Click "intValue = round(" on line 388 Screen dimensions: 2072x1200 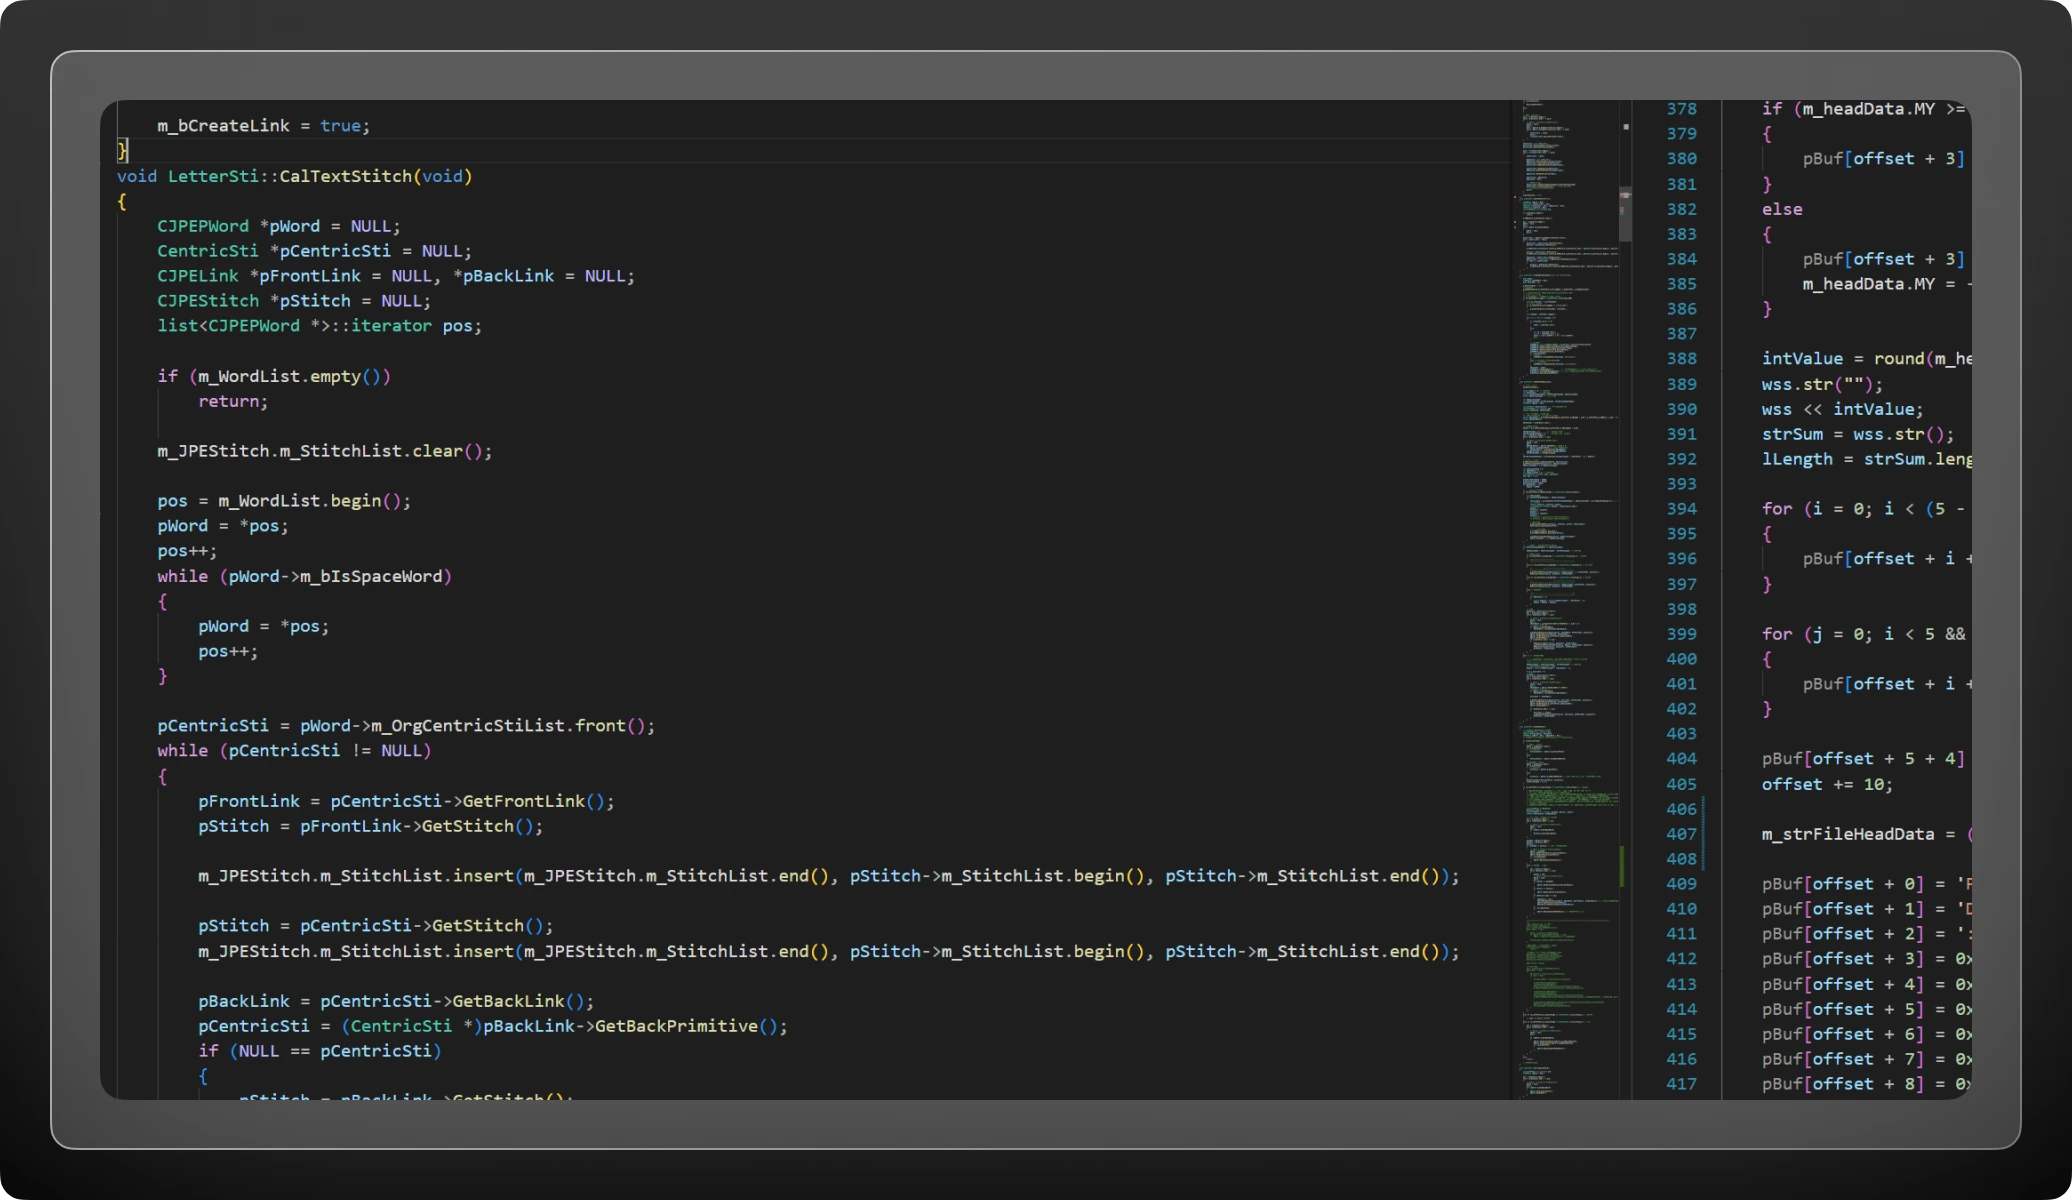1848,359
